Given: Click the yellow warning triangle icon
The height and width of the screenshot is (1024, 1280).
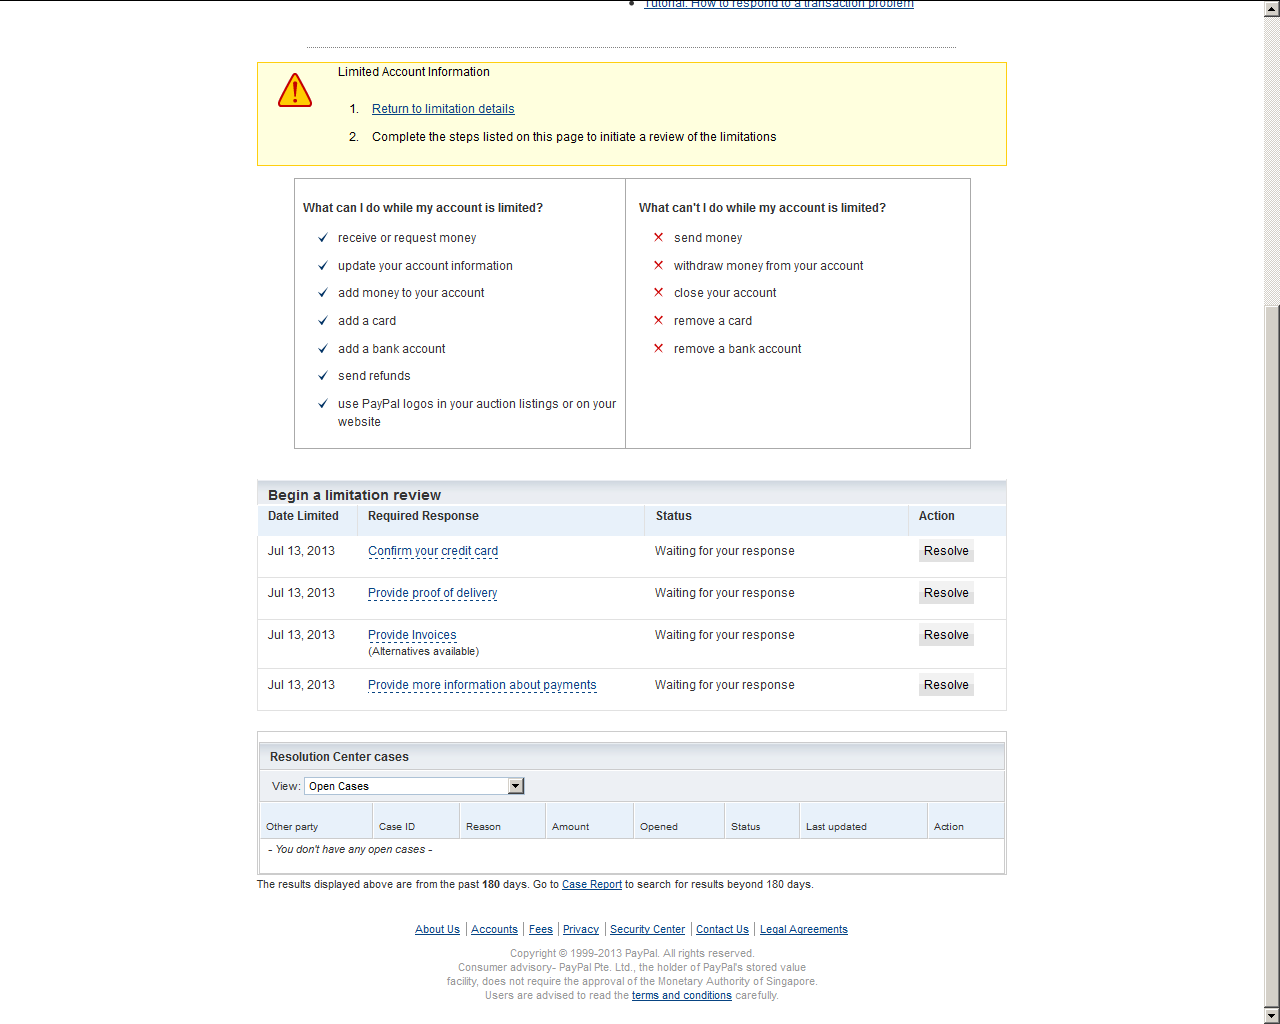Looking at the screenshot, I should click(x=295, y=91).
